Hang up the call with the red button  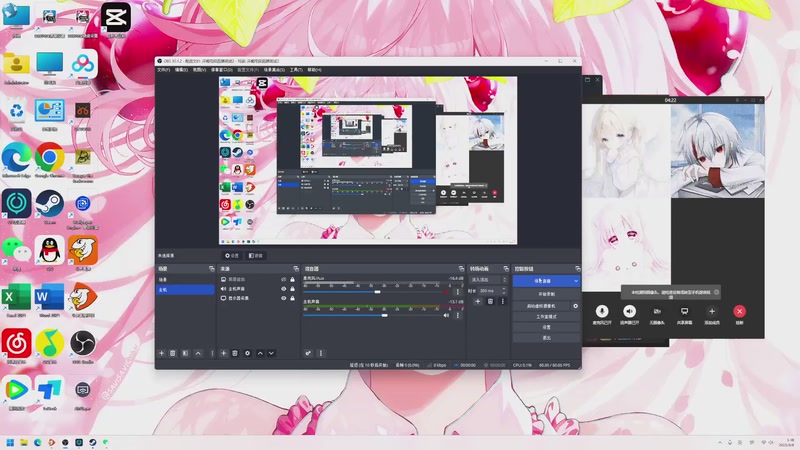tap(739, 311)
